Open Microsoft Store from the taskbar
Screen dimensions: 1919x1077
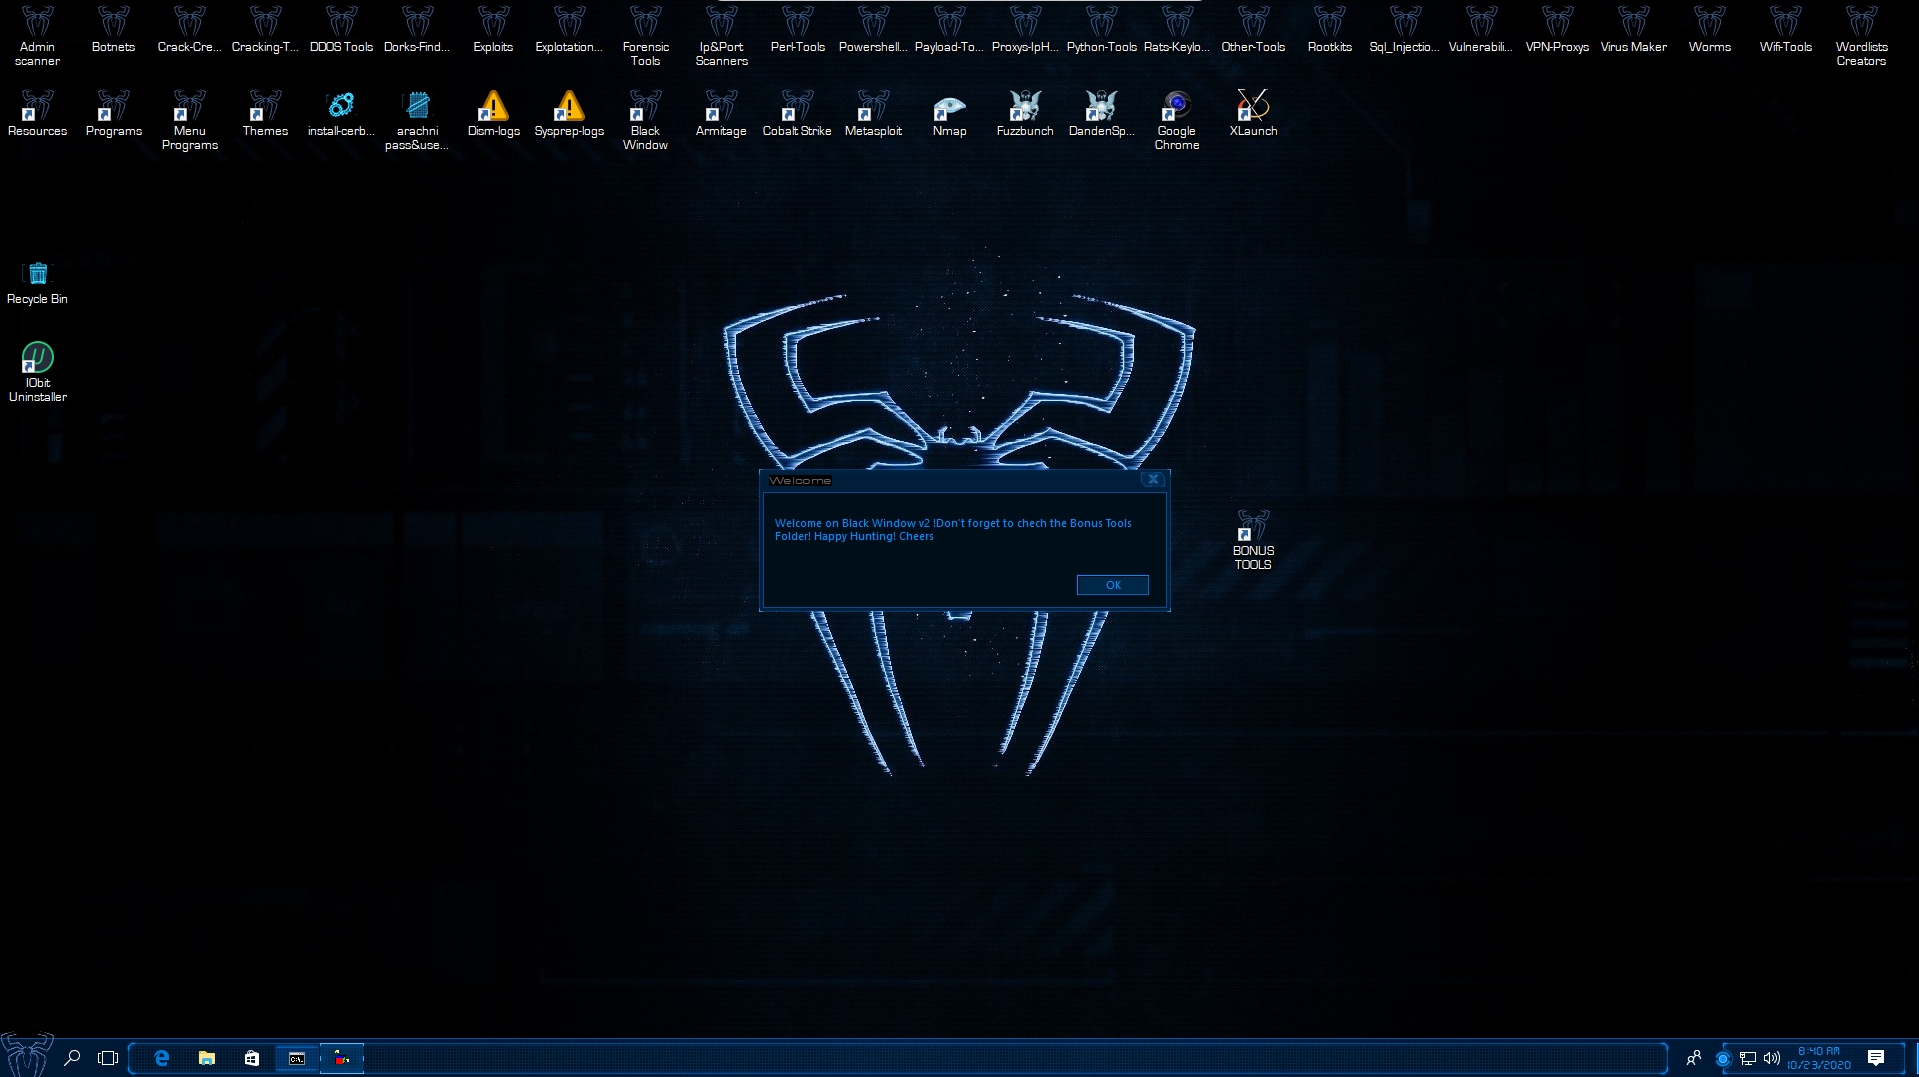click(x=252, y=1058)
